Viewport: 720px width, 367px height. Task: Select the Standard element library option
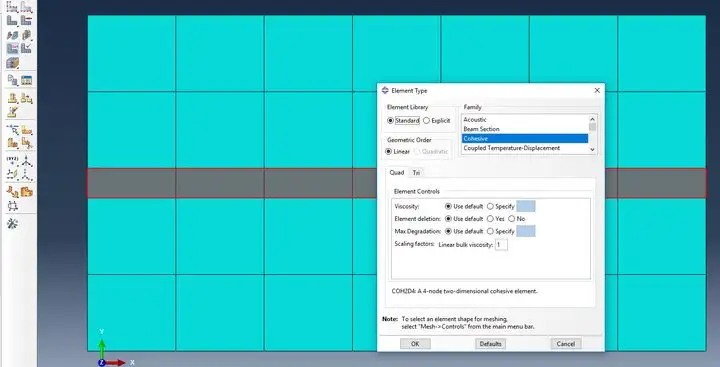404,121
